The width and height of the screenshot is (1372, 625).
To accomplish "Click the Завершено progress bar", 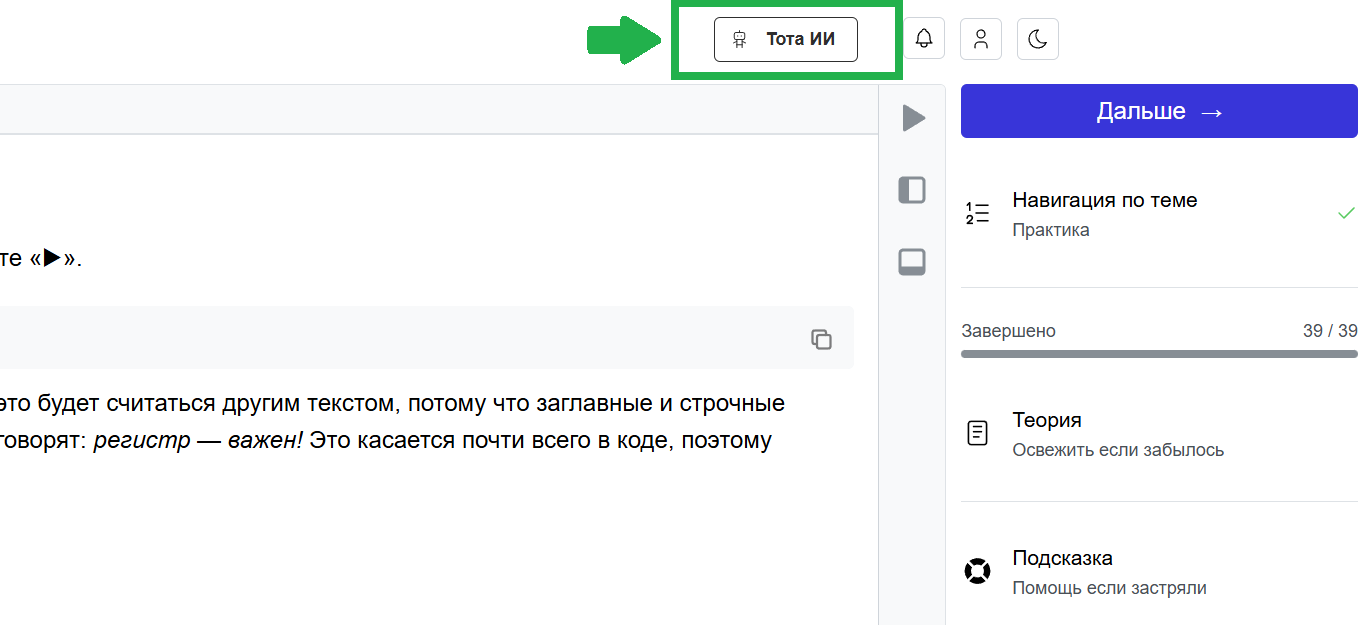I will point(1159,354).
